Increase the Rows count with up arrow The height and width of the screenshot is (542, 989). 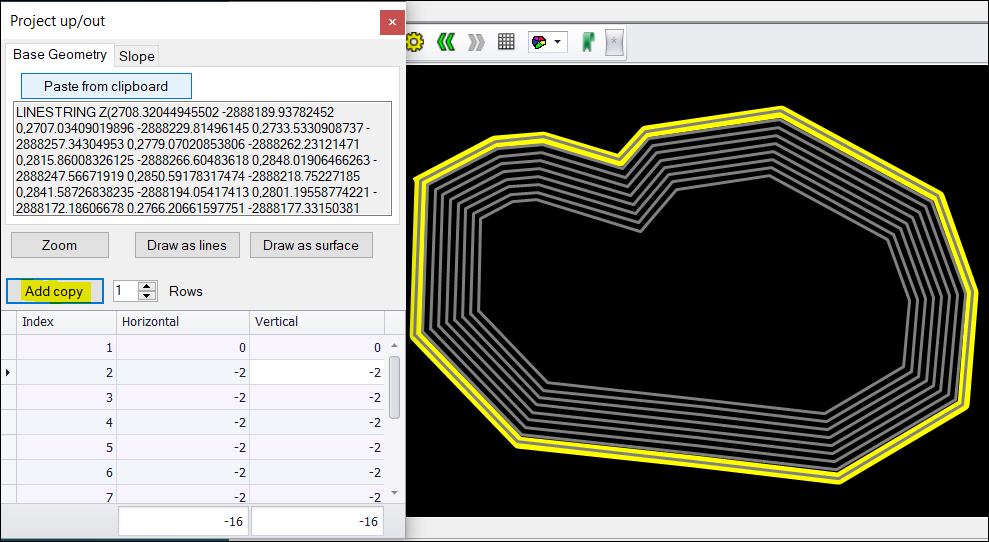[148, 286]
